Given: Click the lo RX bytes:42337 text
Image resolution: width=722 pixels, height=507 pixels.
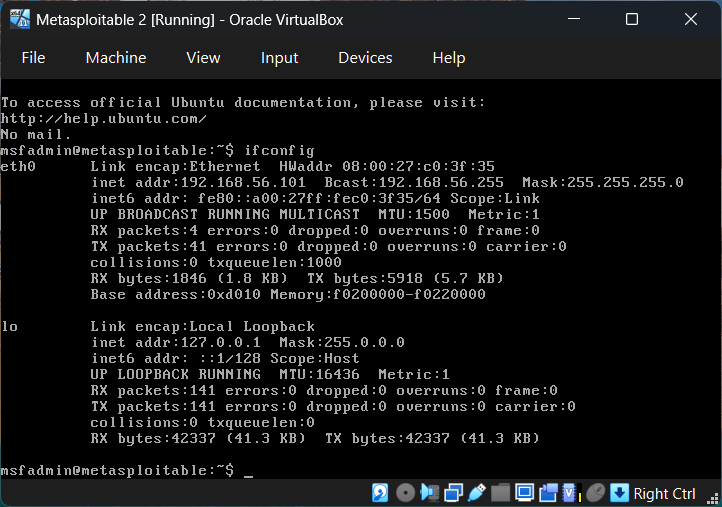Looking at the screenshot, I should 153,438.
